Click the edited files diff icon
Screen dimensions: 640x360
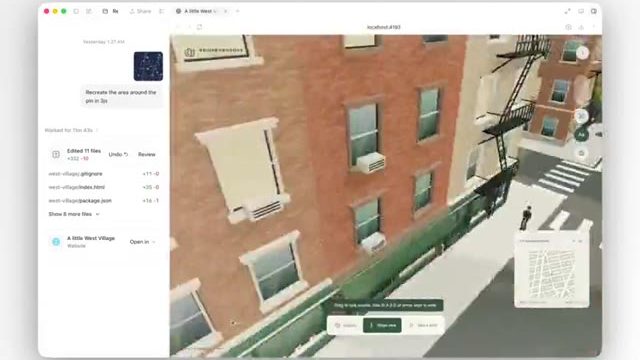56,154
